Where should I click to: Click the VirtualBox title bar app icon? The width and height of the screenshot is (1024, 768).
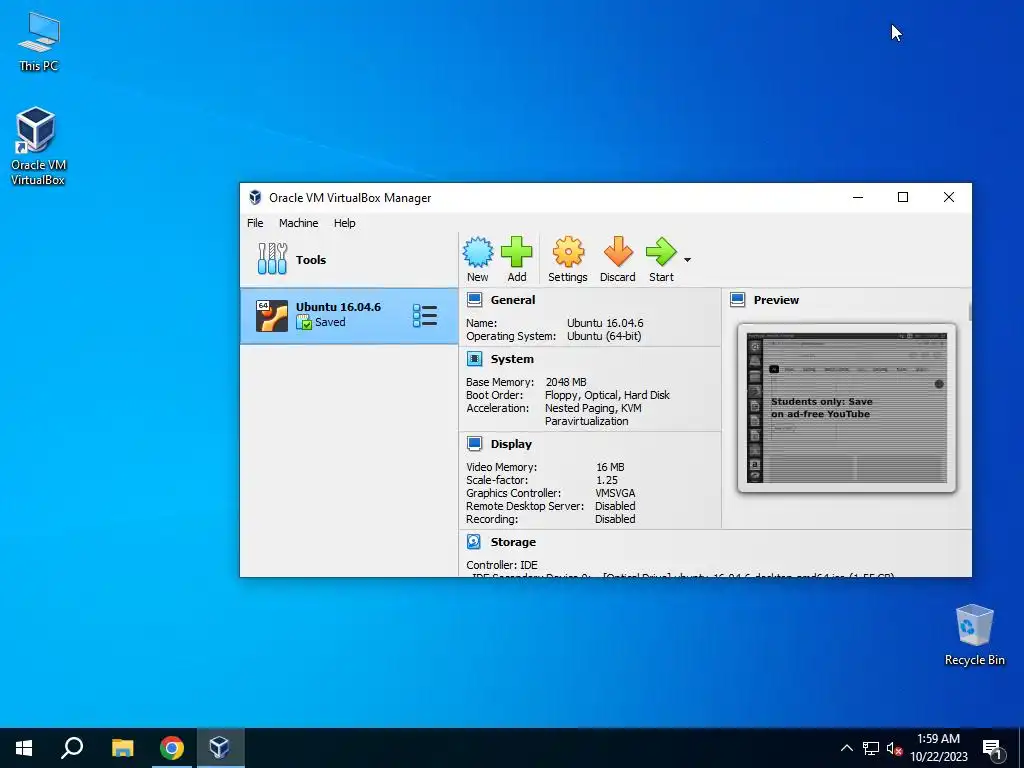255,197
